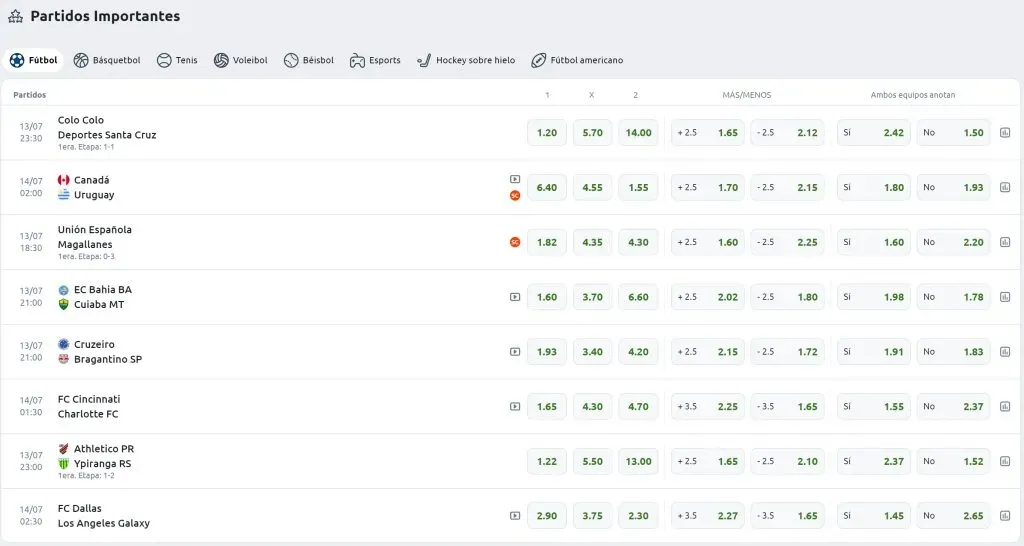Click live stream icon for Canadá vs Uruguay
The image size is (1024, 546).
(515, 179)
